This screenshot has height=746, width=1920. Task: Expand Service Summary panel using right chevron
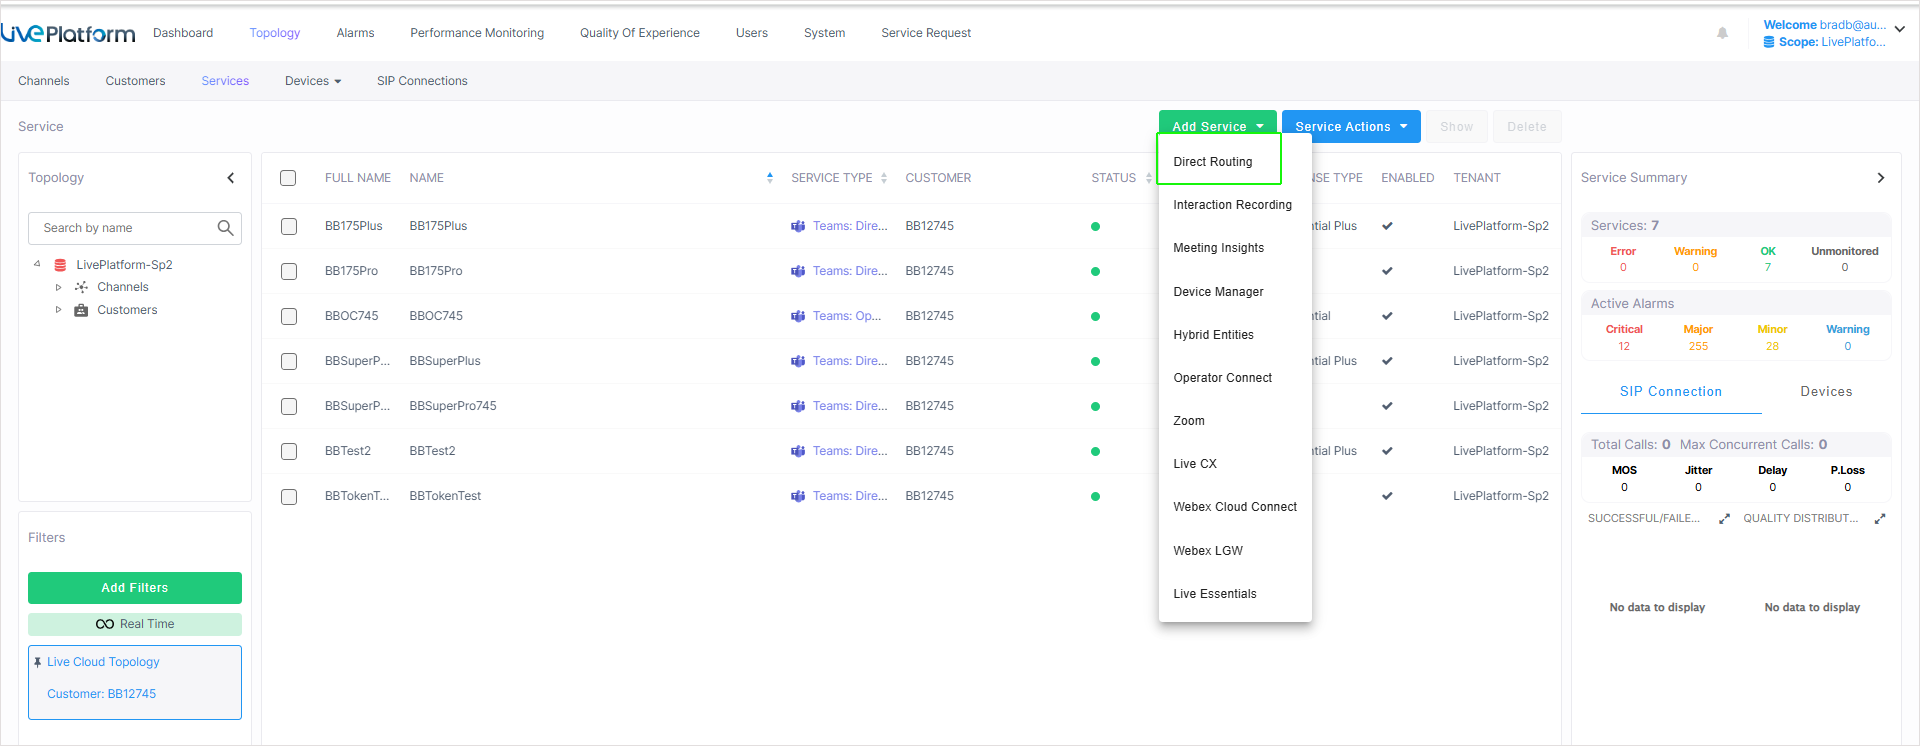(x=1880, y=178)
